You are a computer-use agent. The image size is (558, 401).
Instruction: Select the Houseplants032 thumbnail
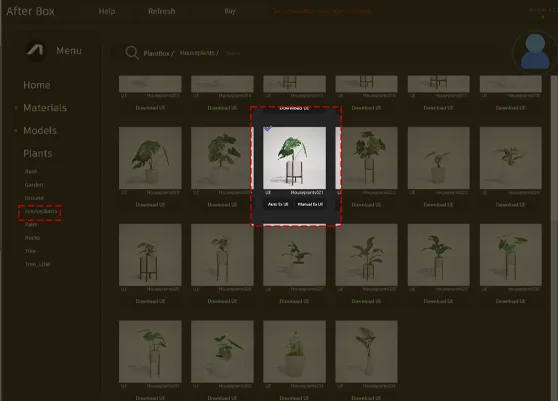click(222, 352)
